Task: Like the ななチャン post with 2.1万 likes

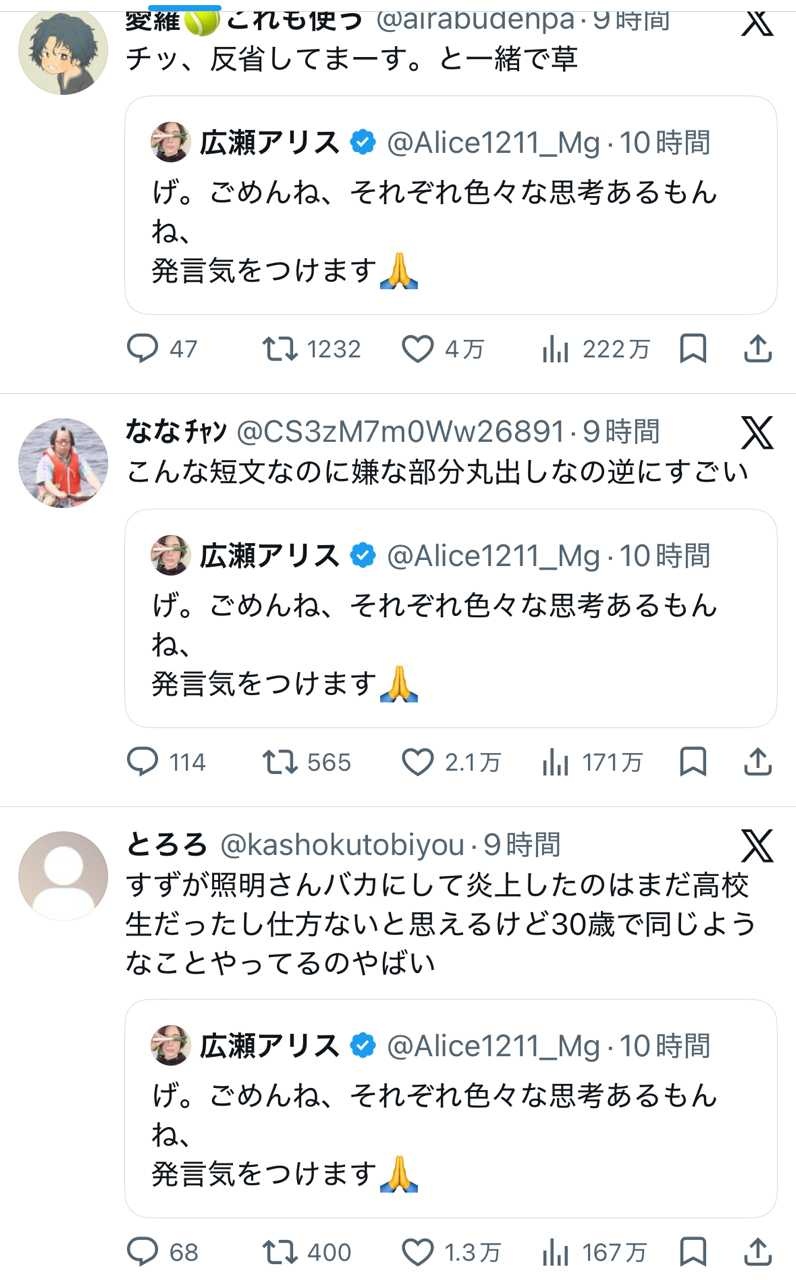Action: 417,763
